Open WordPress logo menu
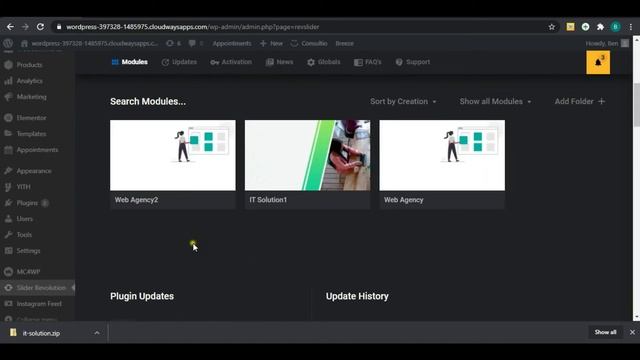 coord(8,43)
